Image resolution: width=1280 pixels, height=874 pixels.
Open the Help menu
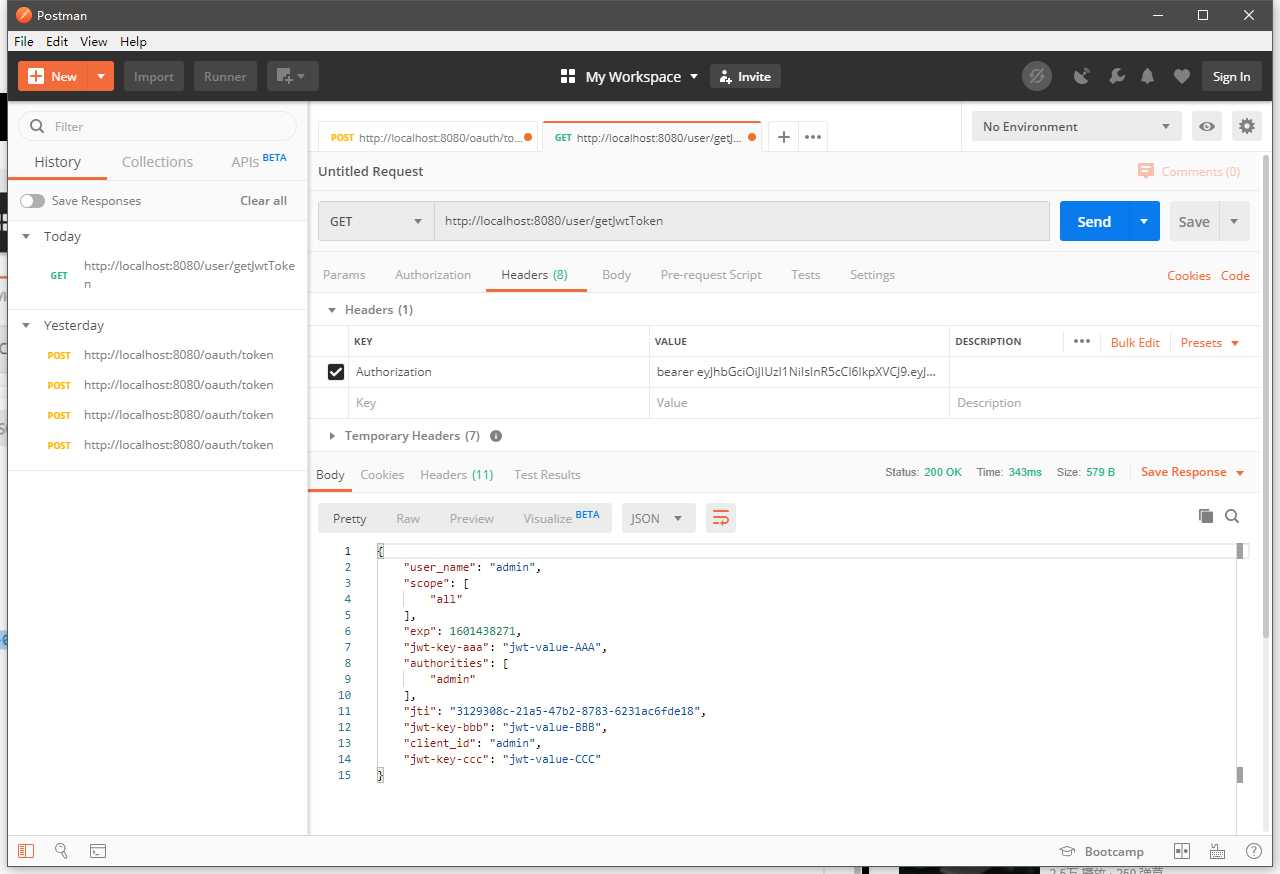(133, 41)
